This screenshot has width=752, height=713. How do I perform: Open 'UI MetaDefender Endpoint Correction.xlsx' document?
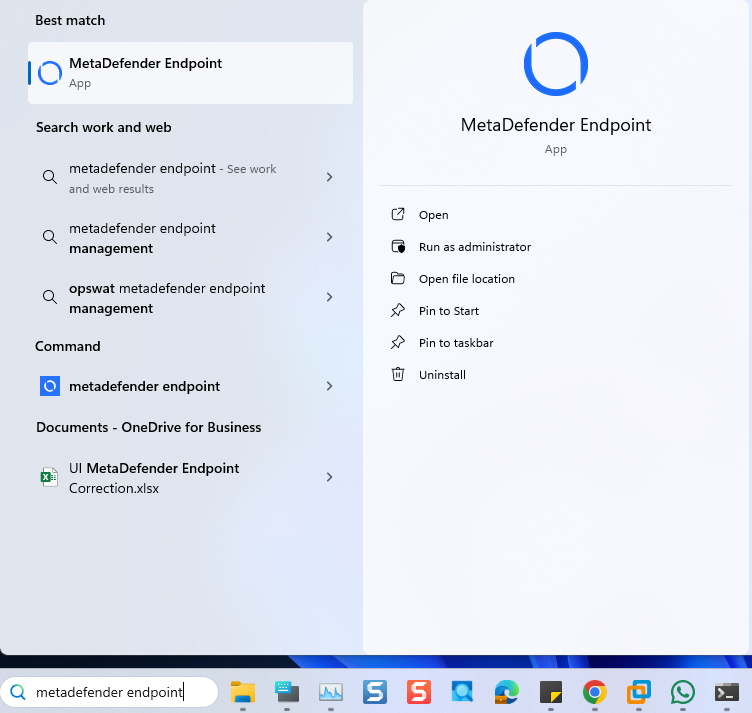click(x=190, y=478)
